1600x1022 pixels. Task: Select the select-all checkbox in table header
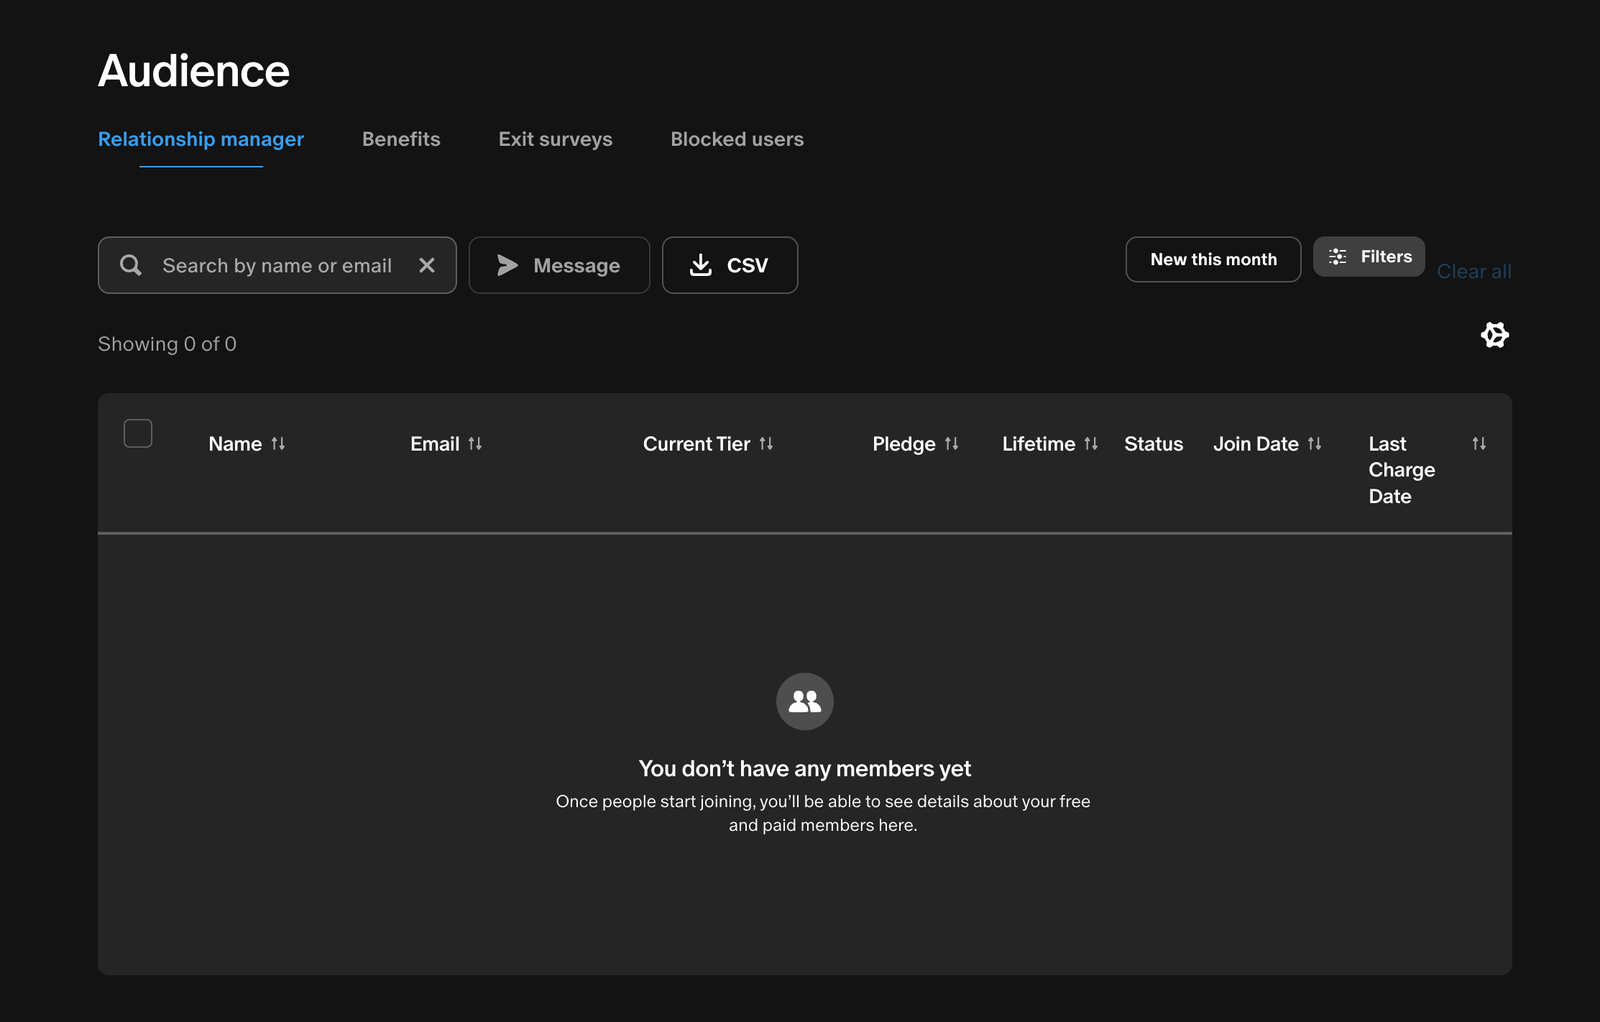(138, 433)
